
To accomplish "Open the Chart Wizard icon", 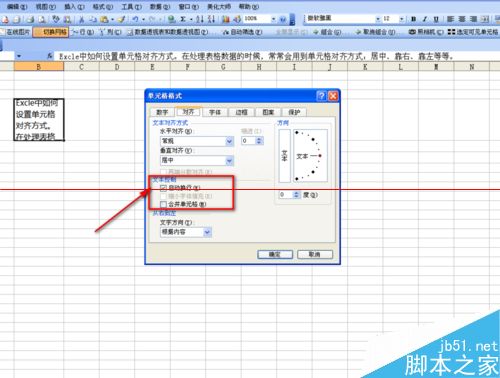I will click(226, 19).
